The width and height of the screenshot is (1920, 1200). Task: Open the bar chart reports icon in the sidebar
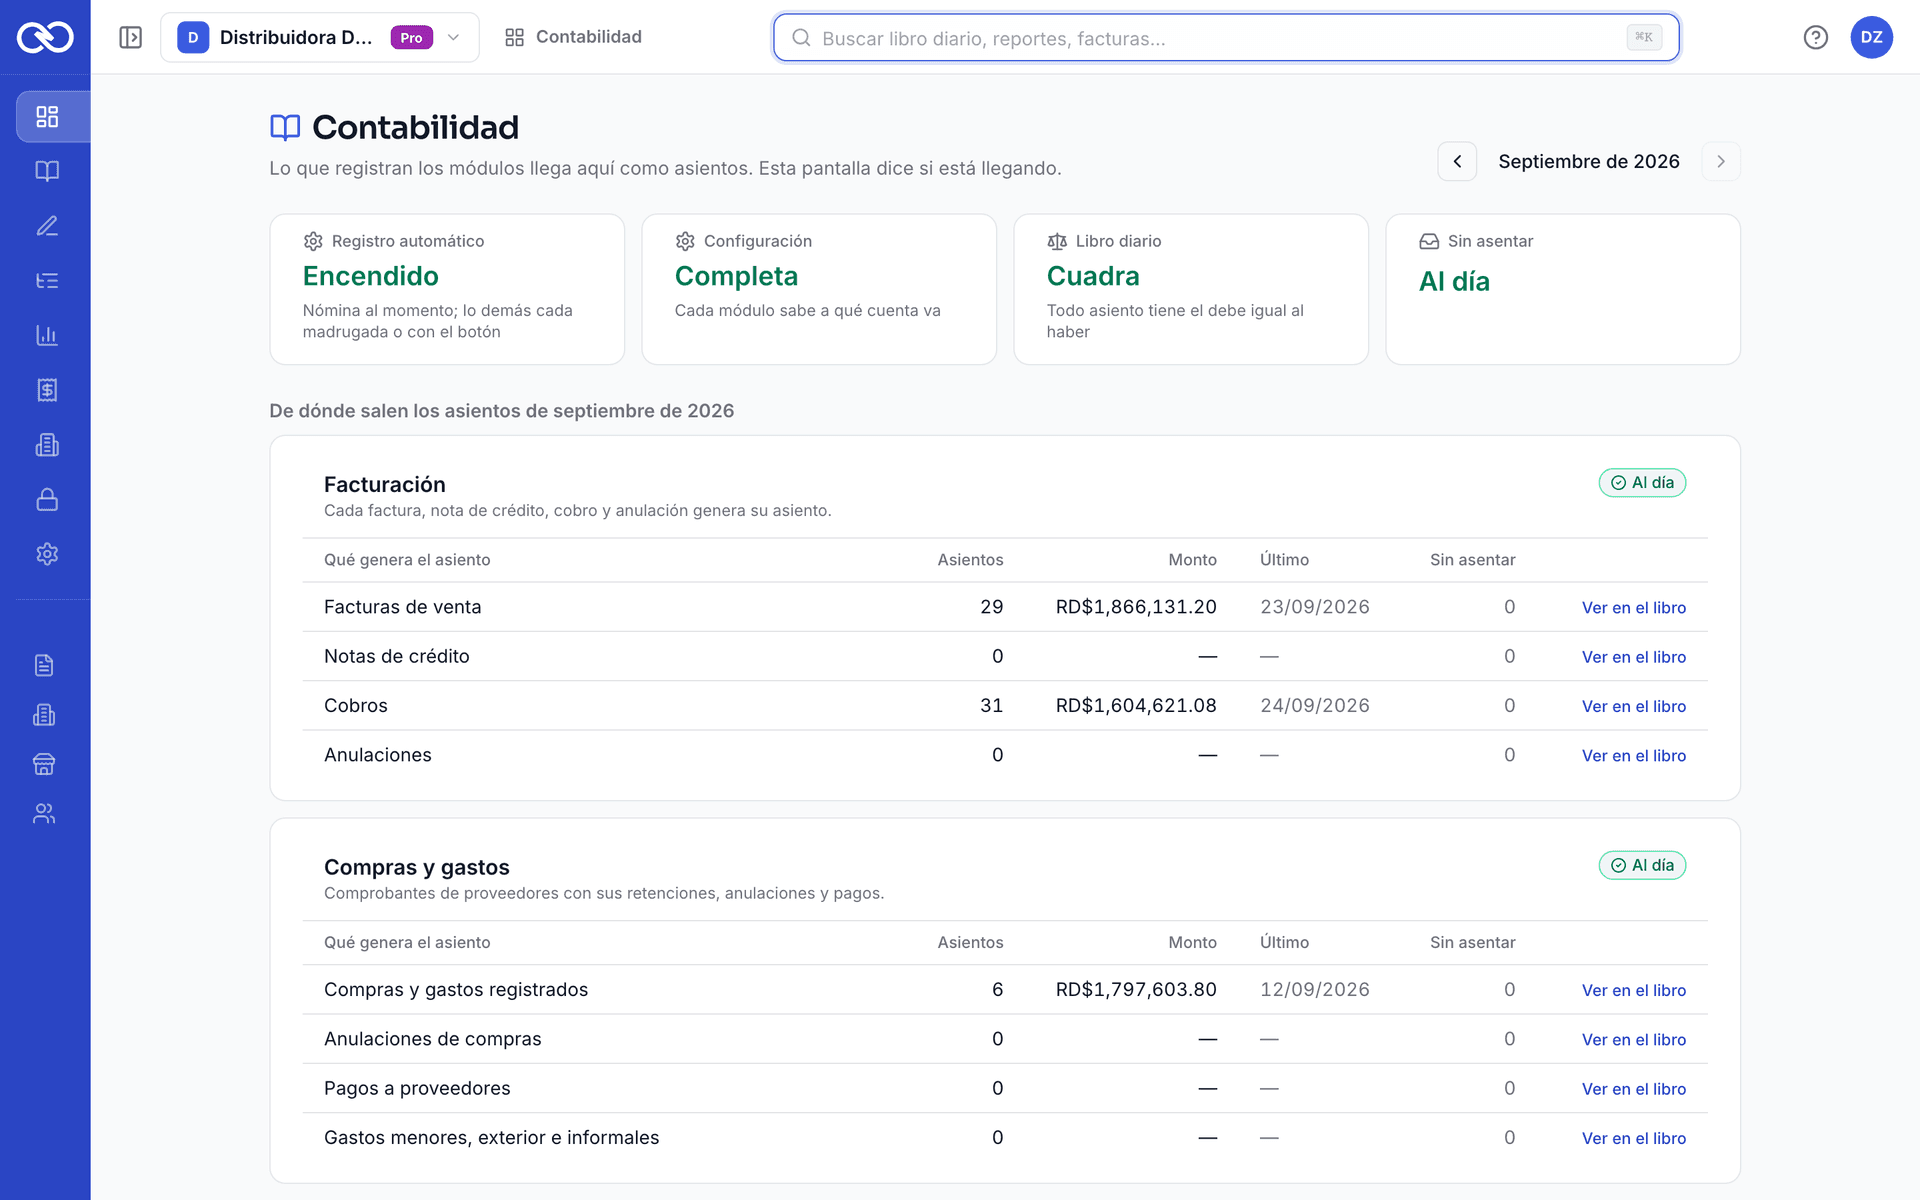(x=47, y=335)
